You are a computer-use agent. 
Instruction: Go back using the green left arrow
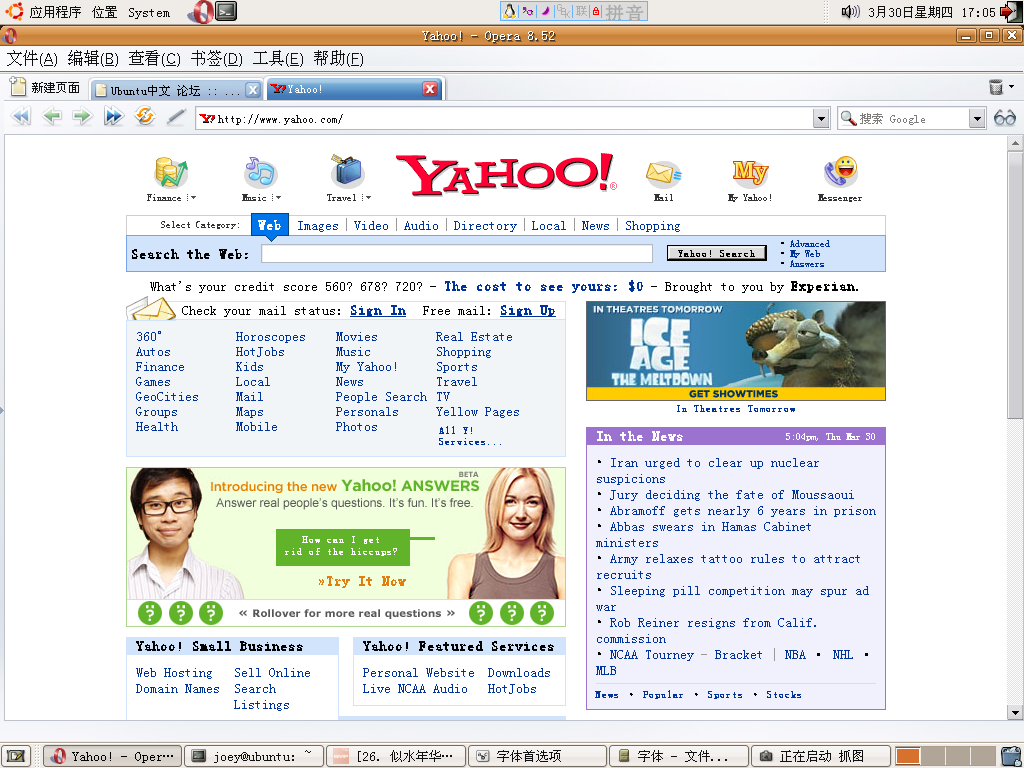(x=52, y=117)
